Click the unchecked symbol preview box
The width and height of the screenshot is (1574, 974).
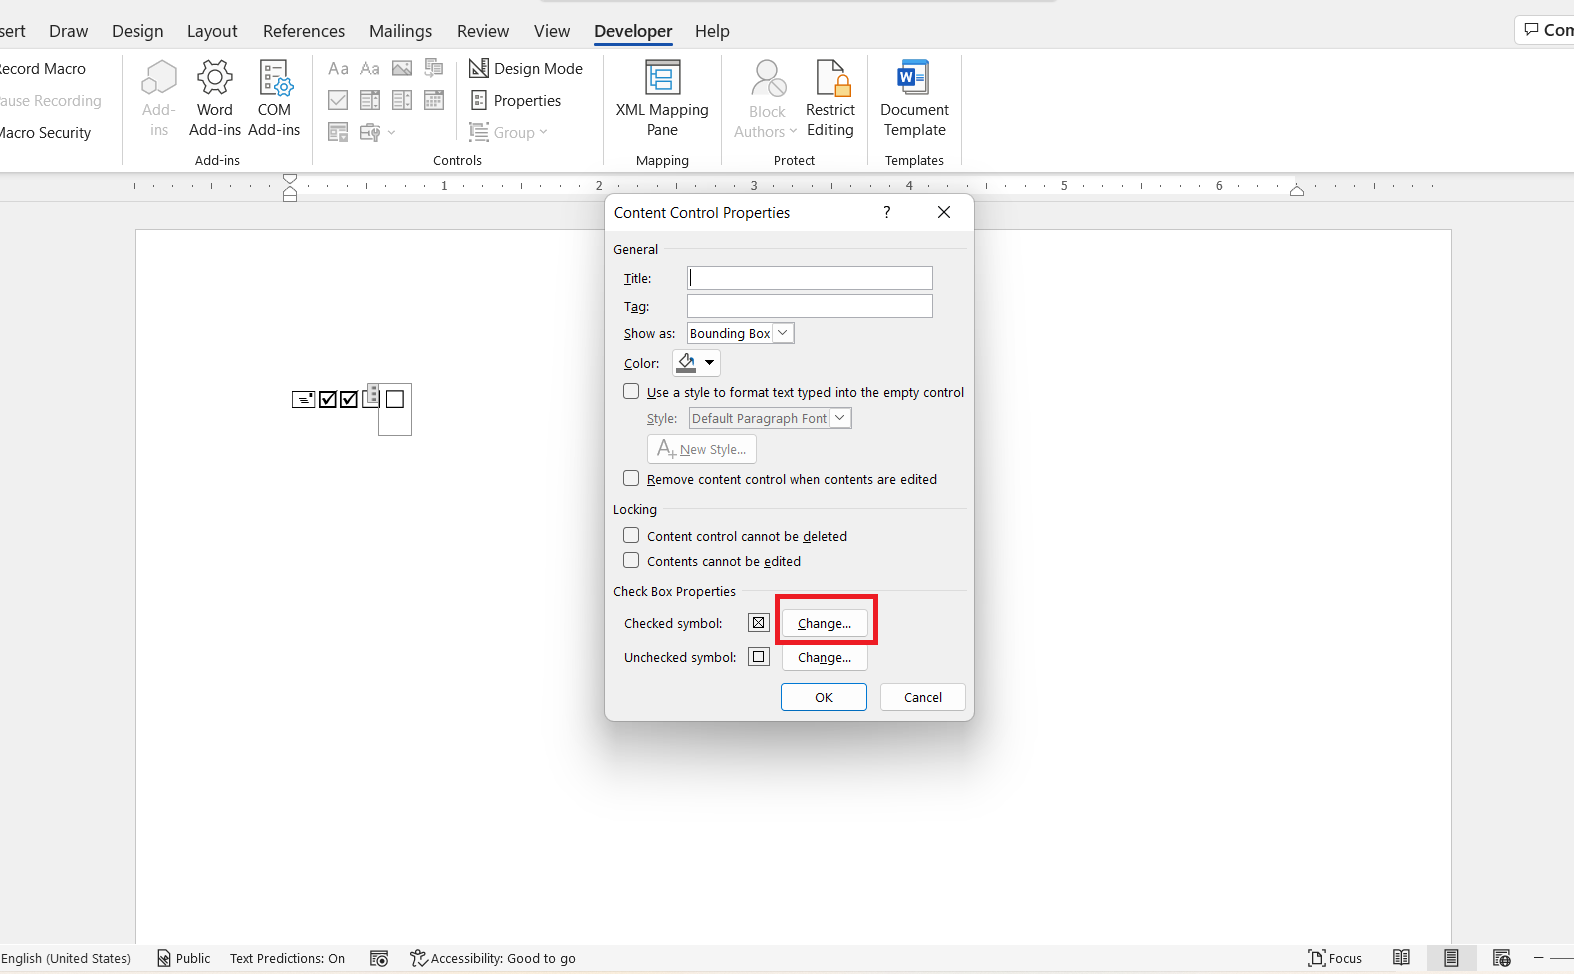coord(759,657)
